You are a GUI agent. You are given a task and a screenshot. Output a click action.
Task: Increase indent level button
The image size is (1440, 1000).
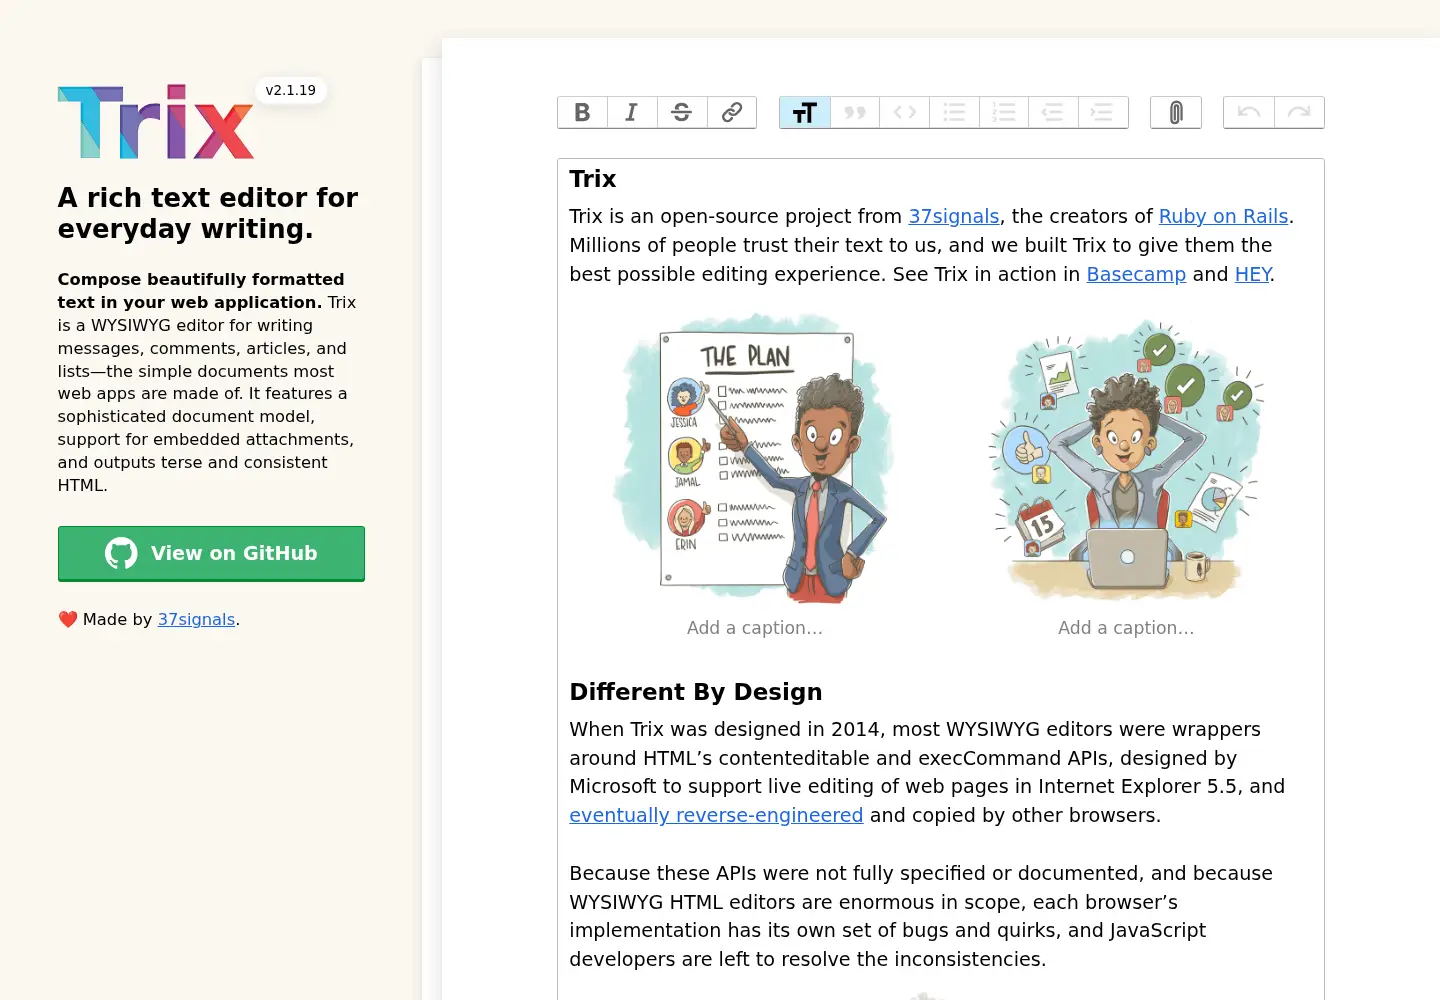(x=1103, y=112)
